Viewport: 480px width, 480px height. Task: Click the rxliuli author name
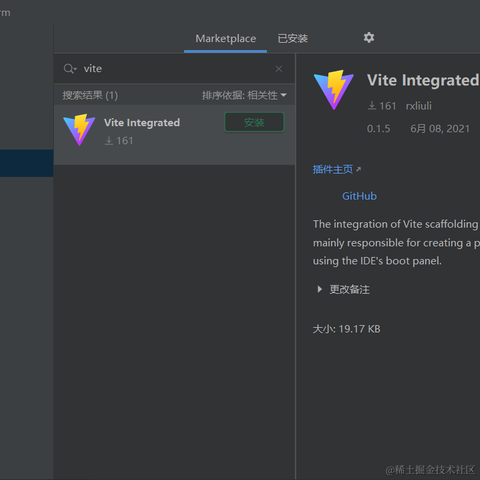tap(419, 106)
